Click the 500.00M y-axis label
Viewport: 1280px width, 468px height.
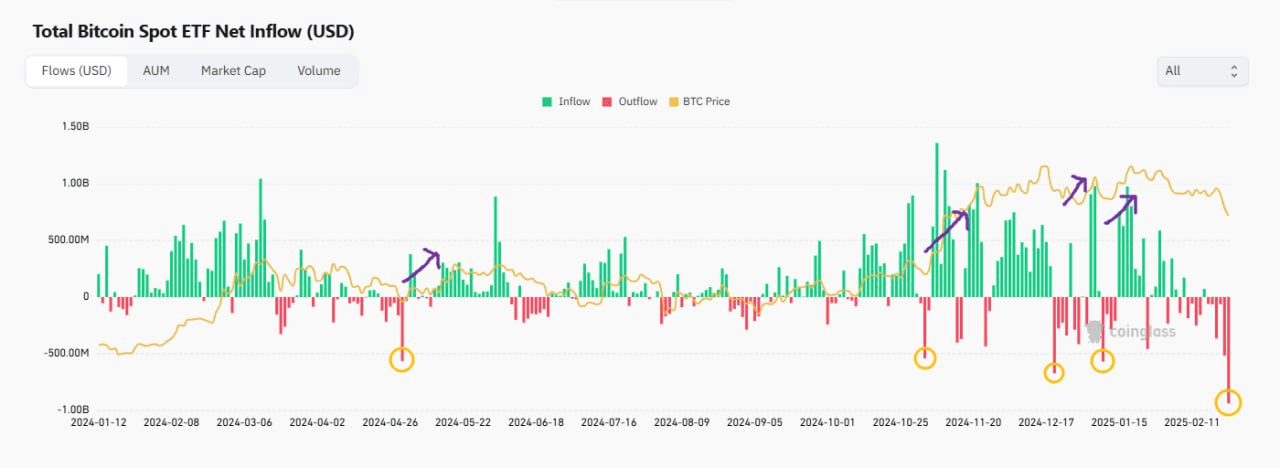pyautogui.click(x=68, y=240)
